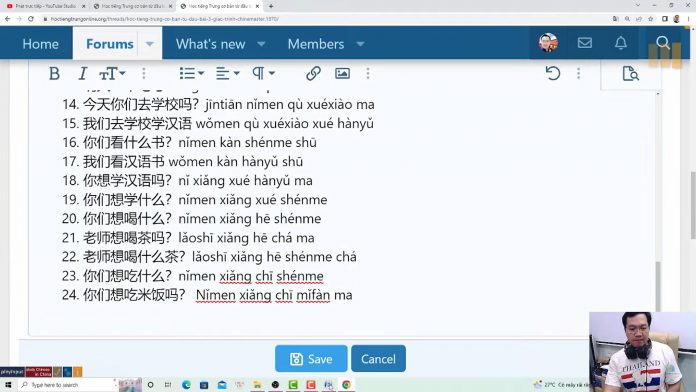Open the Chrome profile avatar
The image size is (696, 392).
click(676, 19)
